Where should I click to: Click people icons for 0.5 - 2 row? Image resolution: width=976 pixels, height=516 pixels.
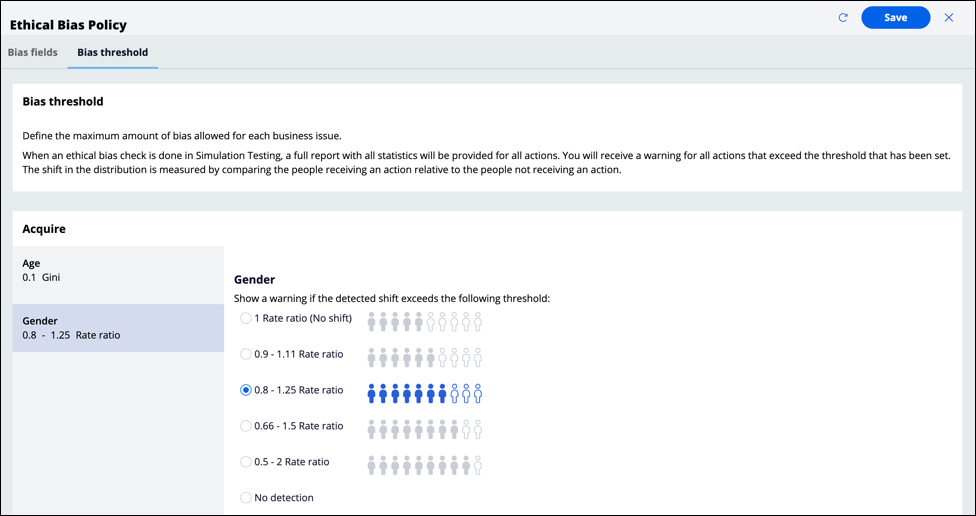424,465
